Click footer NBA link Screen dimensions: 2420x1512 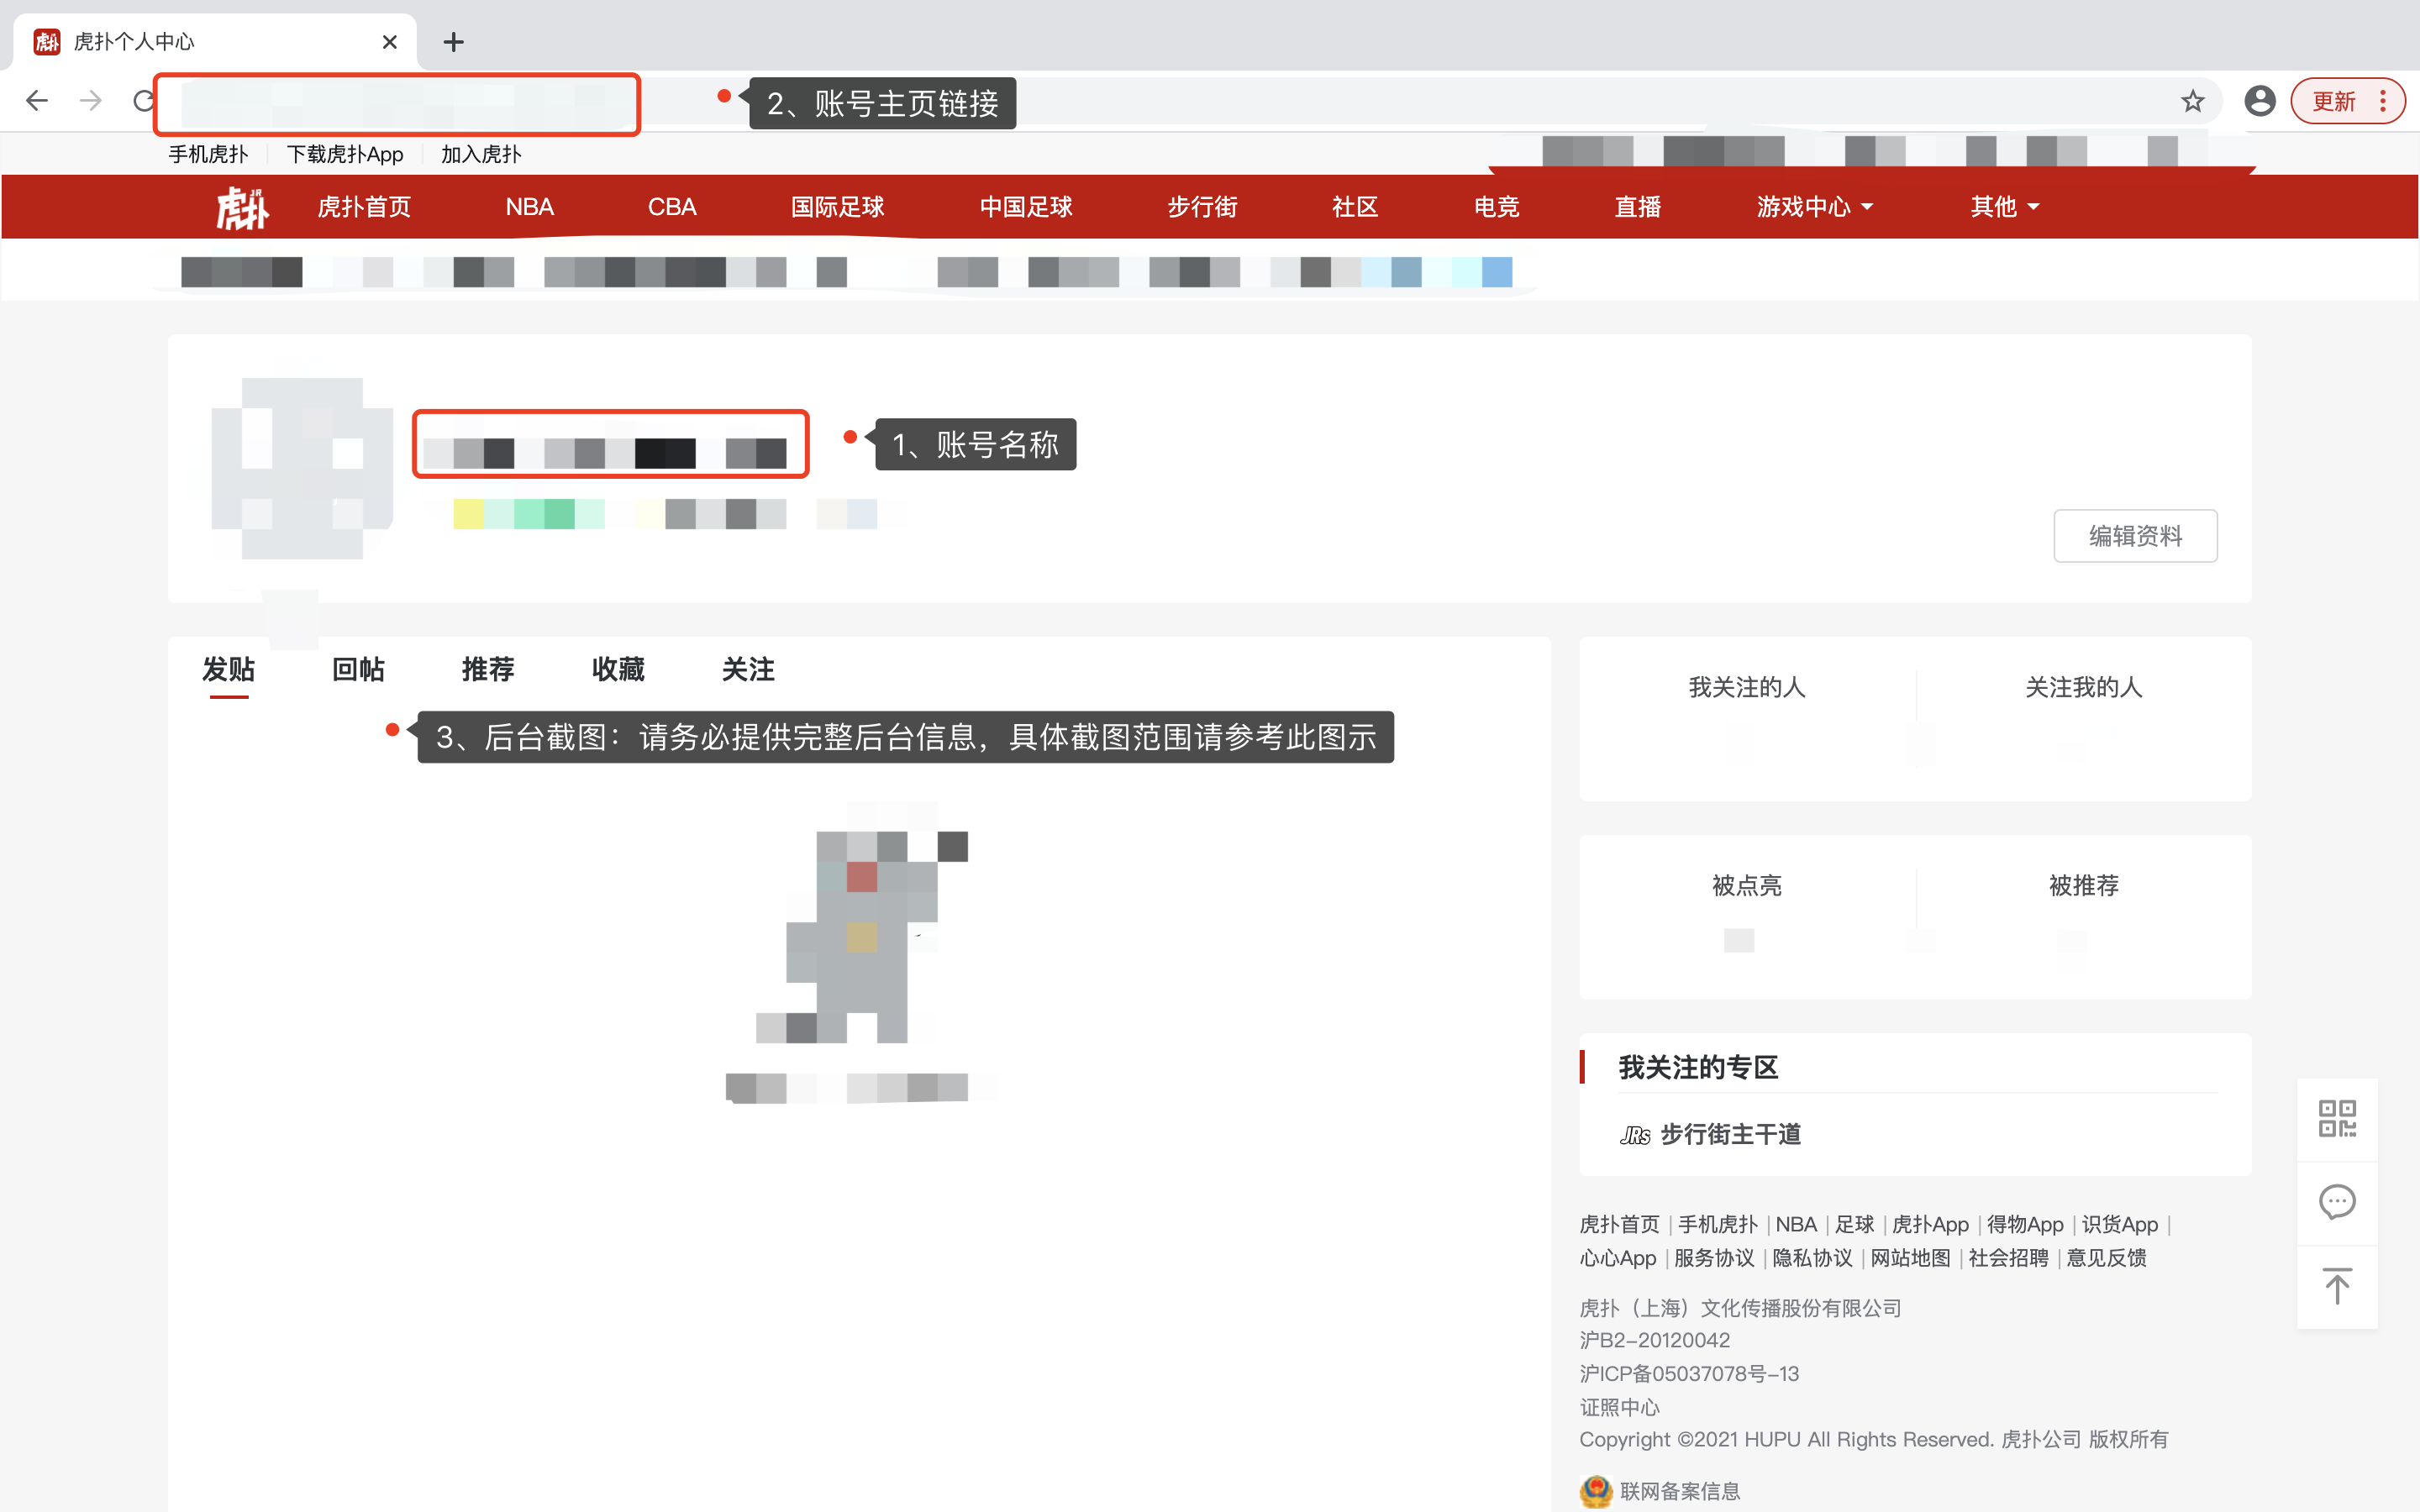[x=1796, y=1225]
